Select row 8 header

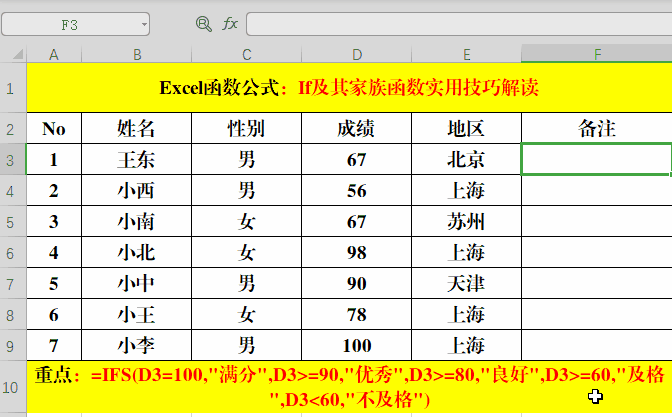11,315
